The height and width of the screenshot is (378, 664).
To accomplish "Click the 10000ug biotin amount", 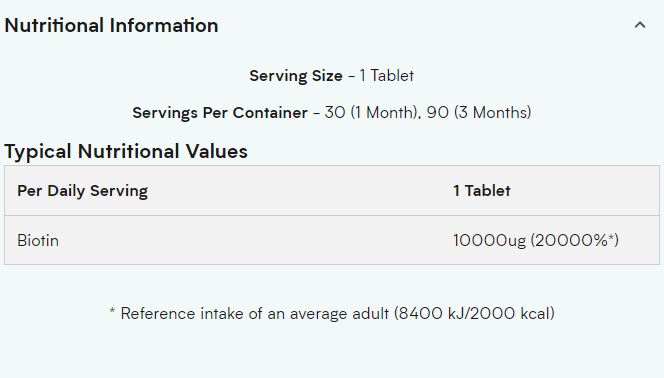I will 489,240.
